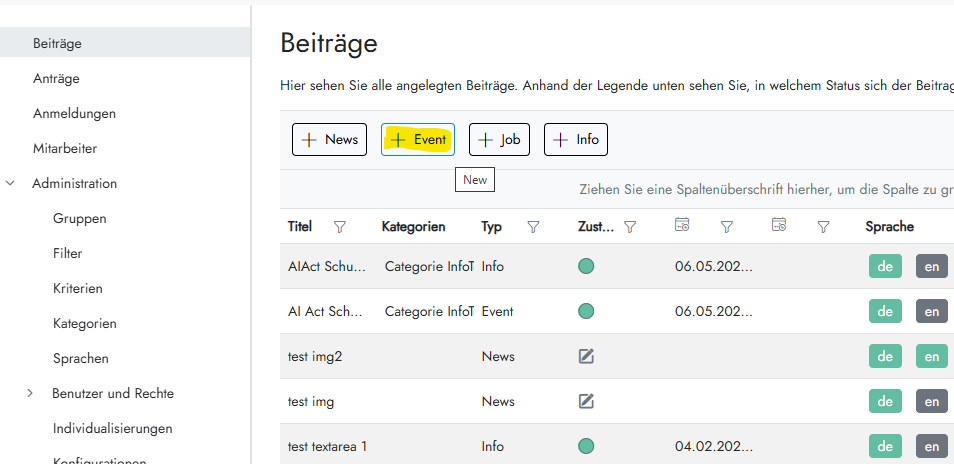The width and height of the screenshot is (954, 464).
Task: Toggle the 'de' language badge for test img
Action: pyautogui.click(x=884, y=401)
